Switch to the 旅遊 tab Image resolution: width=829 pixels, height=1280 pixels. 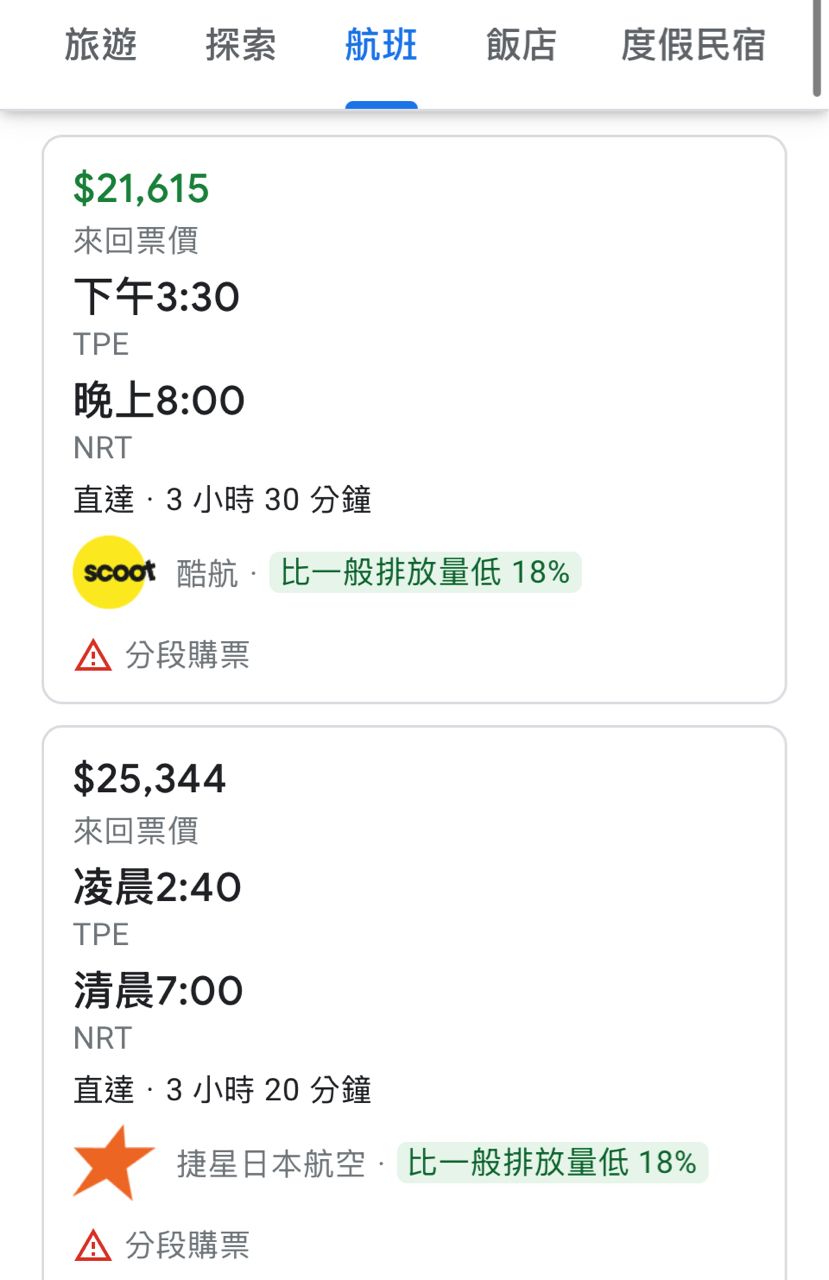click(101, 46)
